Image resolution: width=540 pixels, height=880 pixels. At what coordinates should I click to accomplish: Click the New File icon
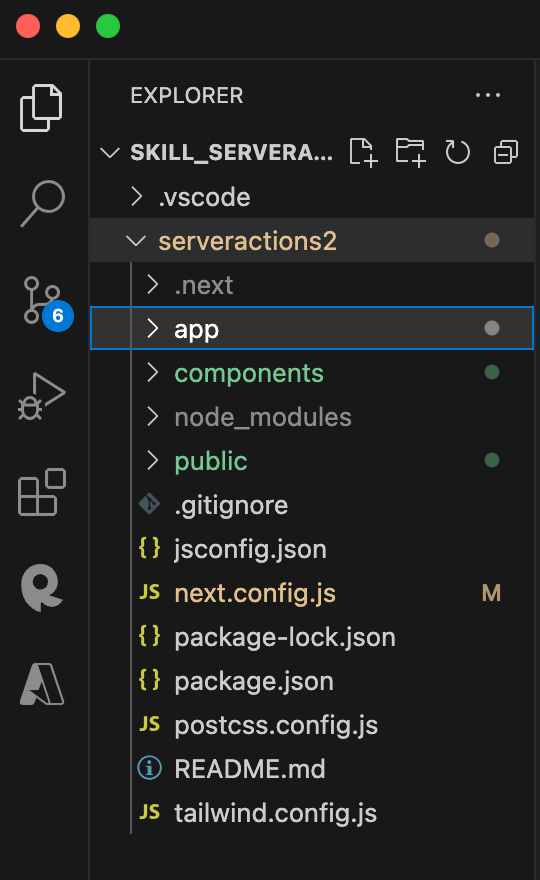coord(363,152)
